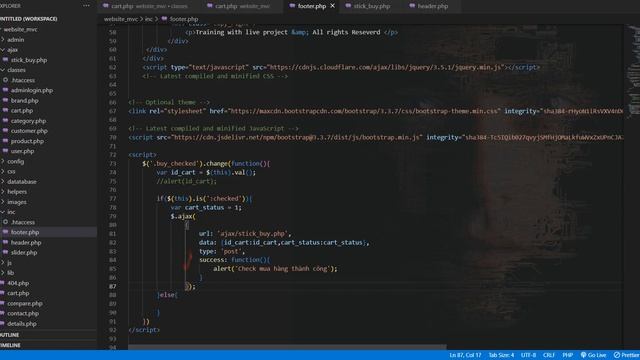This screenshot has height=360, width=640.
Task: Open contact.php in the explorer tree
Action: point(23,313)
